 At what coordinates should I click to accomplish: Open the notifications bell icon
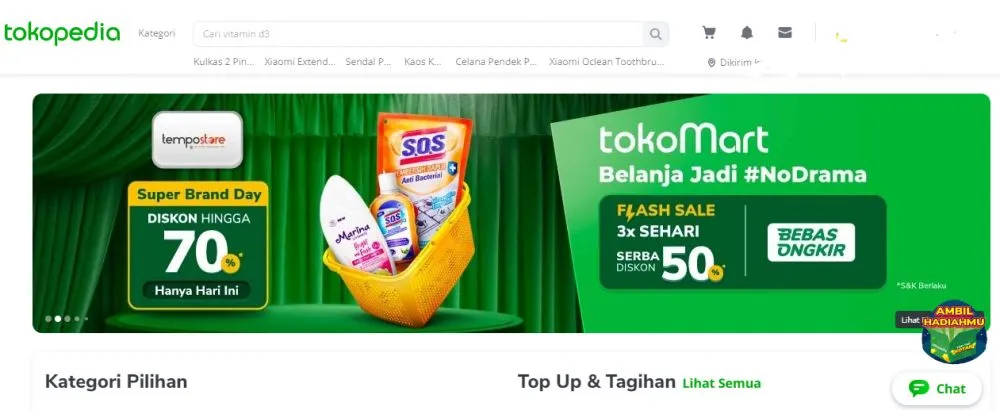(x=747, y=33)
